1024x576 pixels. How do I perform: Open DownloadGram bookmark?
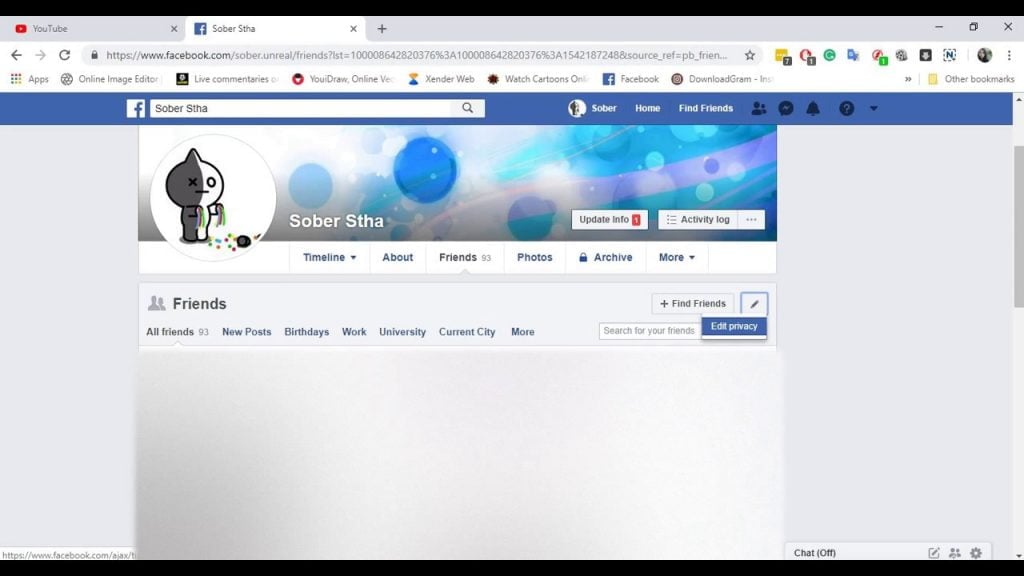click(x=722, y=79)
